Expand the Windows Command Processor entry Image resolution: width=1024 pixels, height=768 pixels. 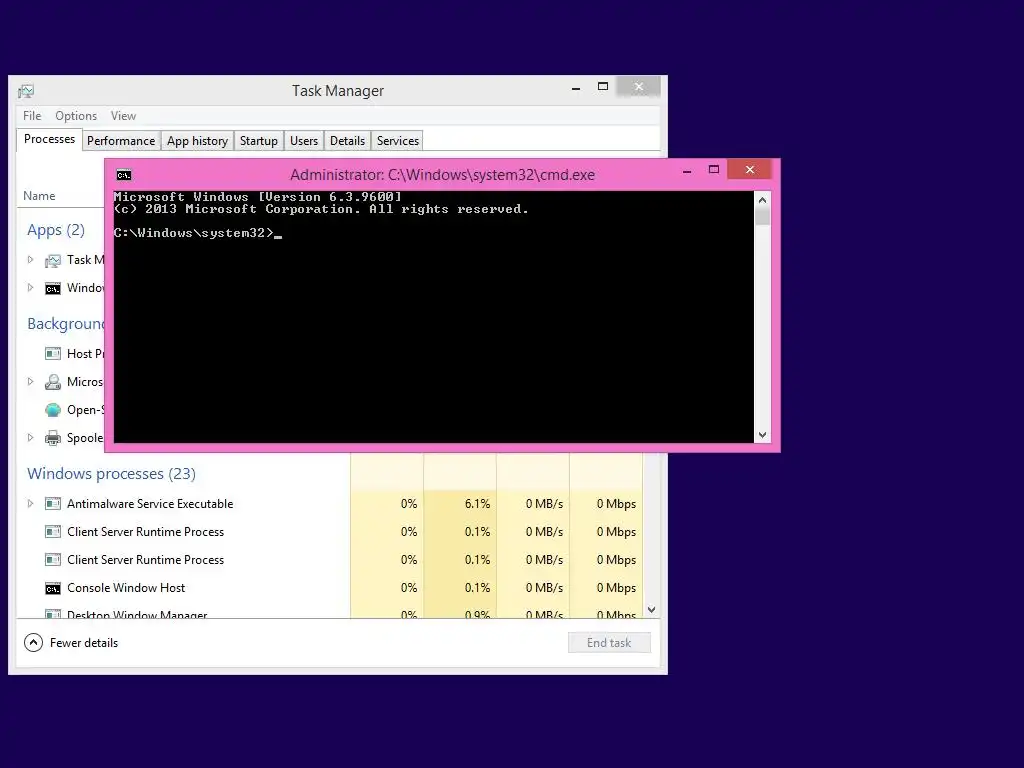[x=30, y=287]
